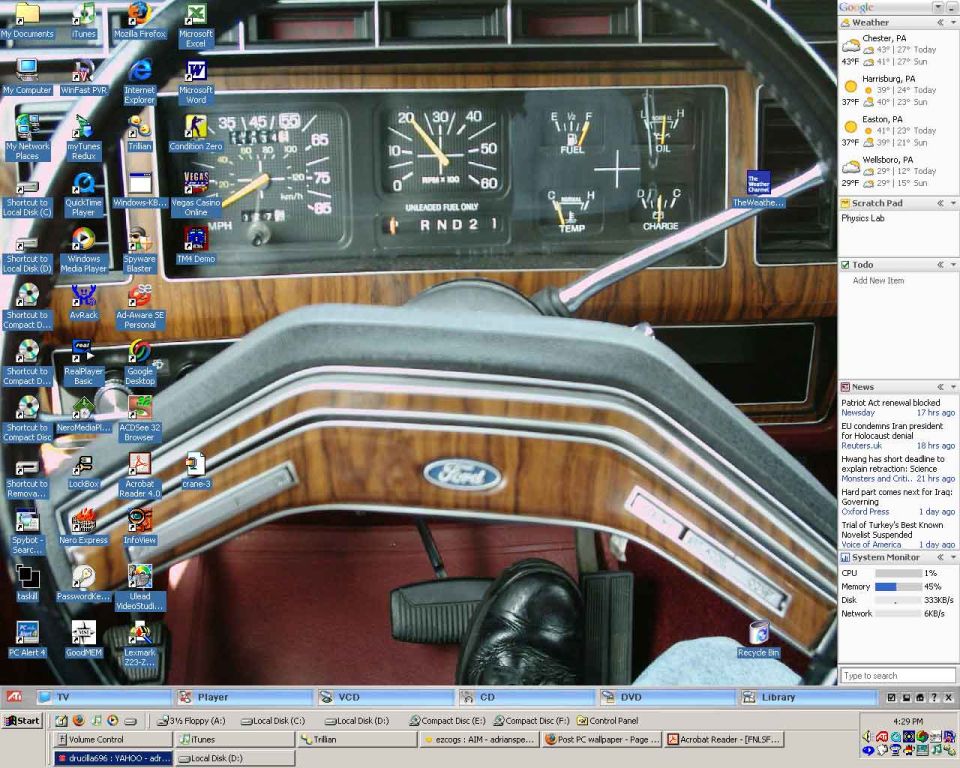Image resolution: width=960 pixels, height=768 pixels.
Task: Select the PC Alert 4 desktop icon
Action: click(x=27, y=639)
